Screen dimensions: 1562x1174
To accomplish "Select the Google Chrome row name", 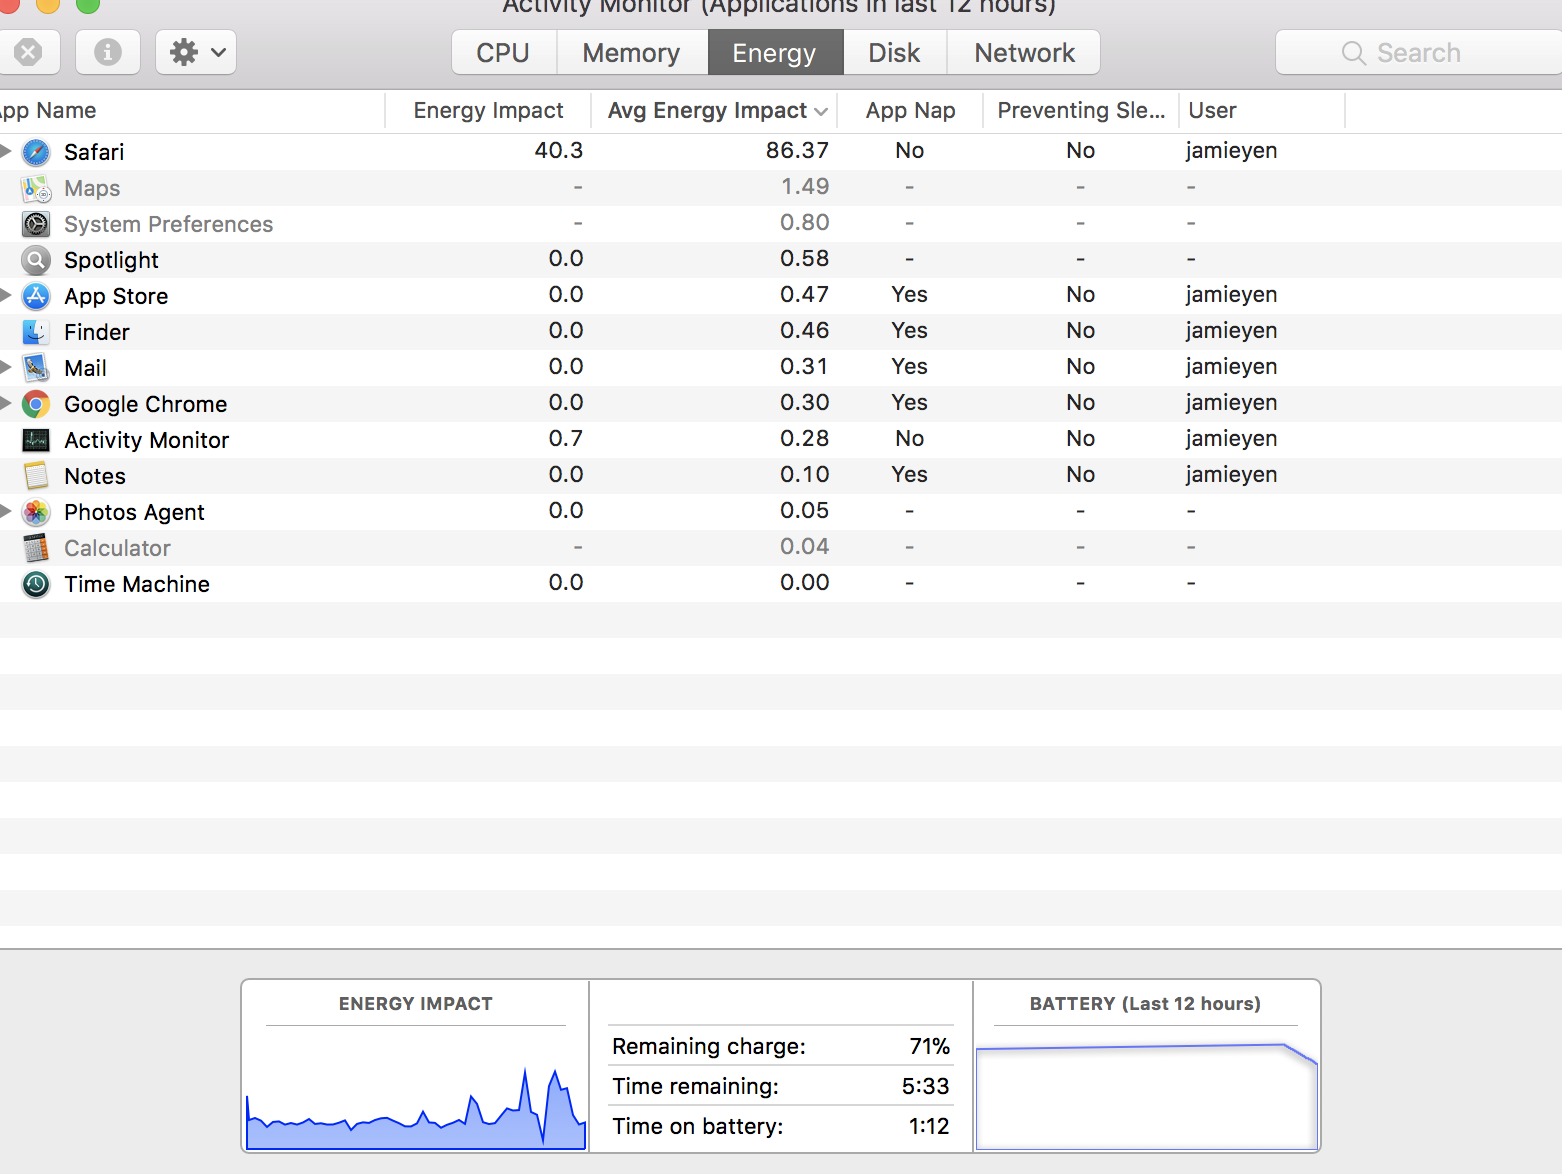I will click(146, 404).
